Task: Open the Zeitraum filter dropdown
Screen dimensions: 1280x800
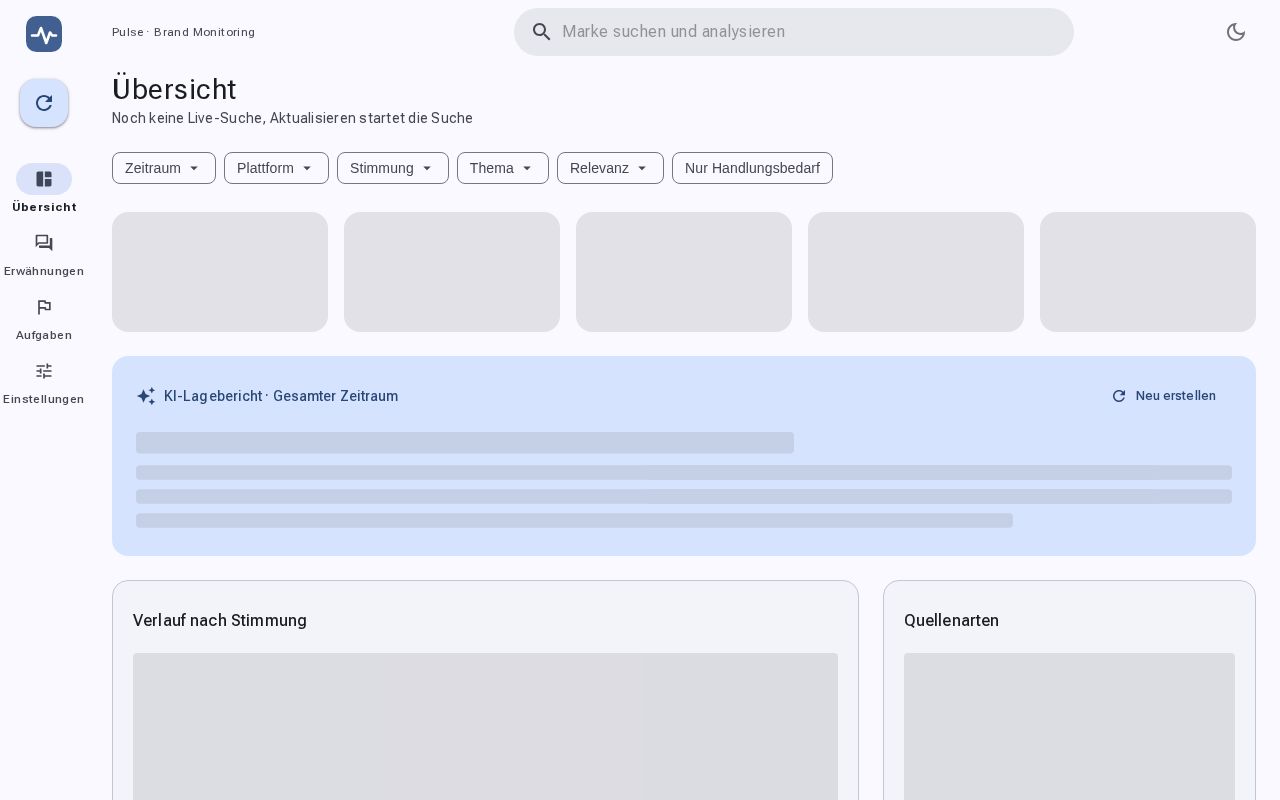Action: [x=164, y=168]
